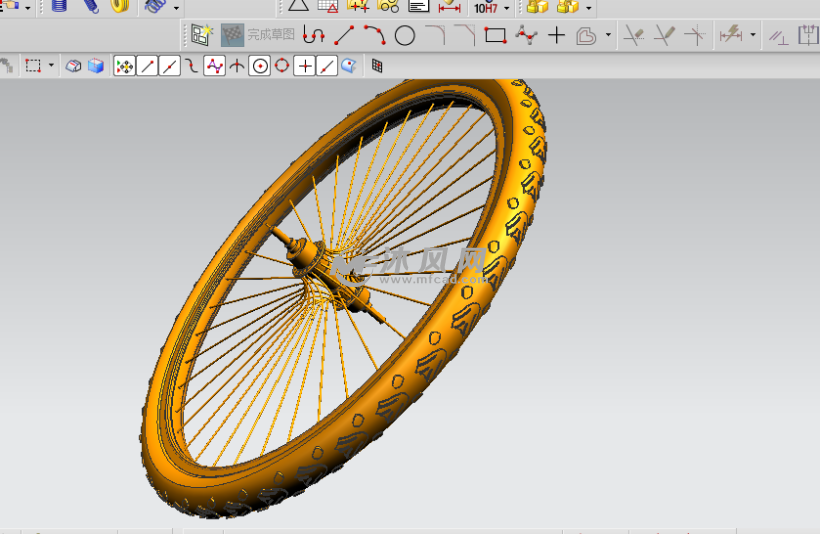This screenshot has width=820, height=534.
Task: Select the Studio Spline tool
Action: pos(526,35)
